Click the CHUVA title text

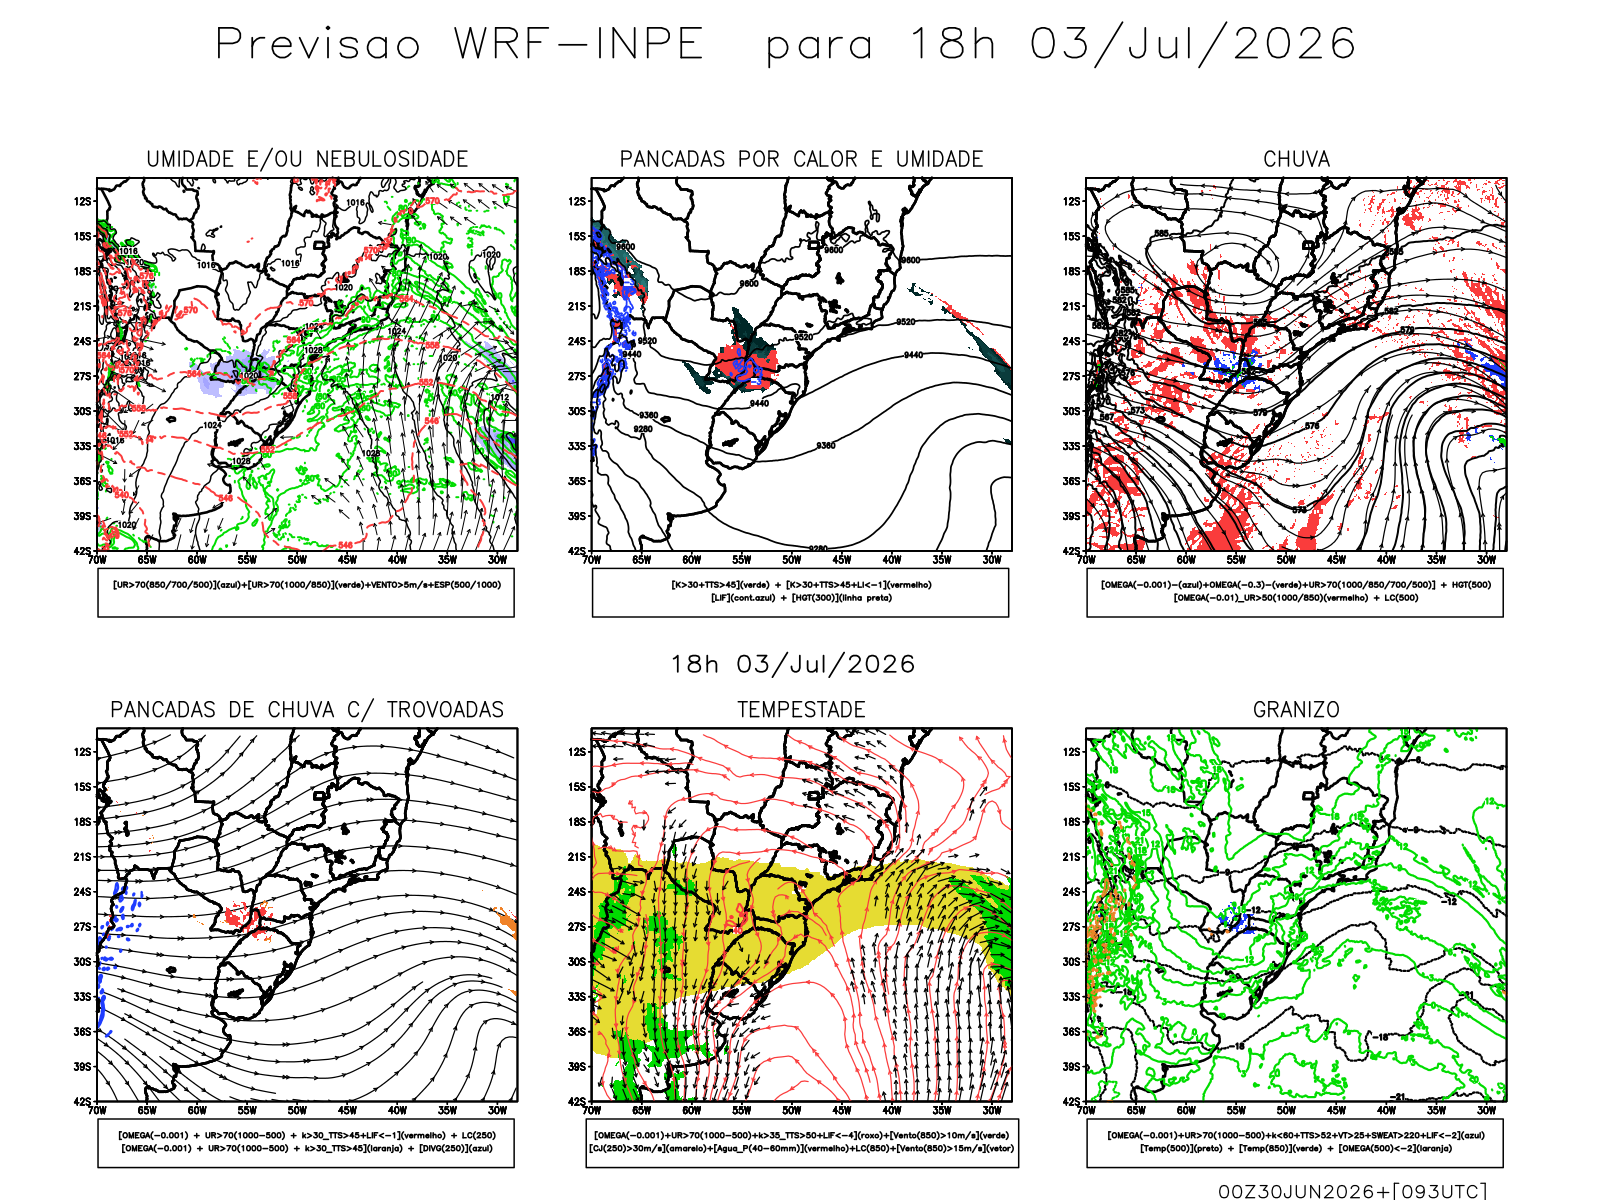coord(1296,159)
